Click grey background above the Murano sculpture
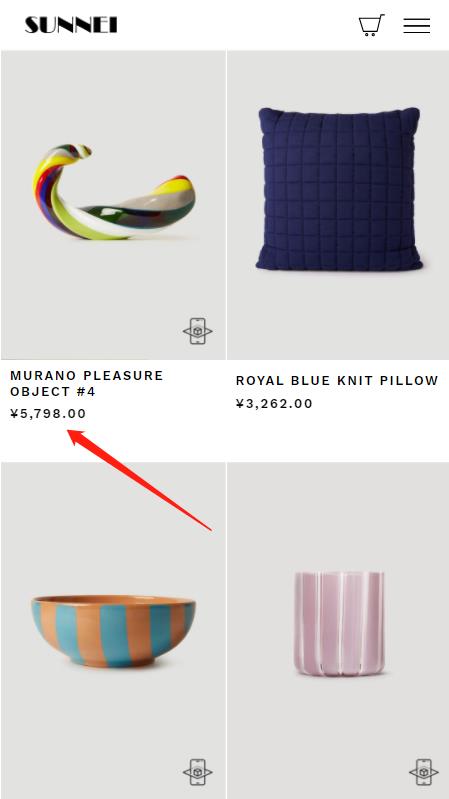Screen dimensions: 449x799 [x=113, y=94]
